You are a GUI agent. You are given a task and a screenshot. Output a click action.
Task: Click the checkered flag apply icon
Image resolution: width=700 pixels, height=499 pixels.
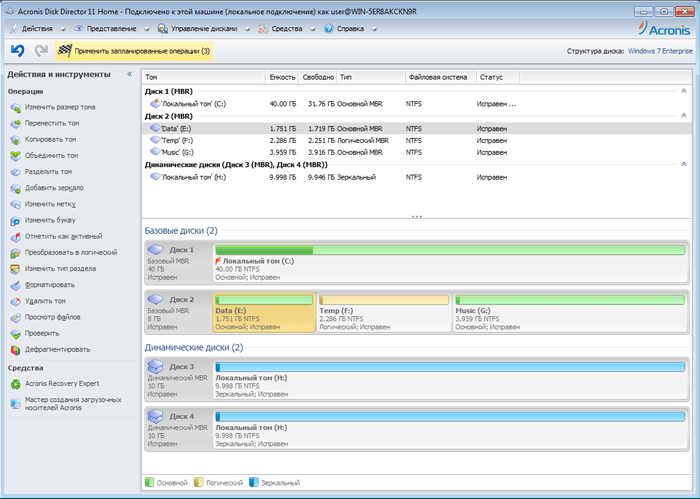65,51
